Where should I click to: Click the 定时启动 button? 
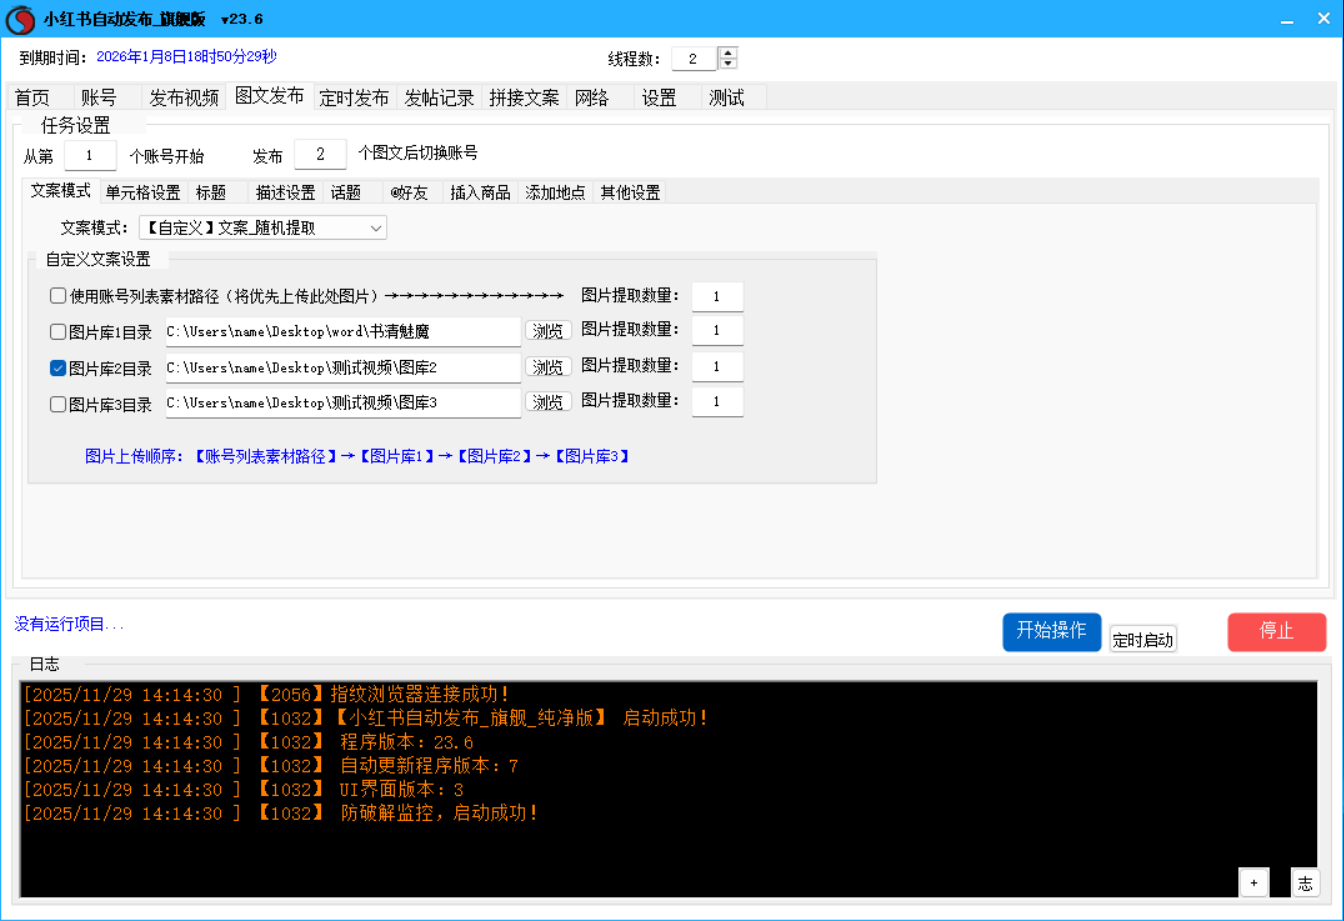click(x=1142, y=640)
